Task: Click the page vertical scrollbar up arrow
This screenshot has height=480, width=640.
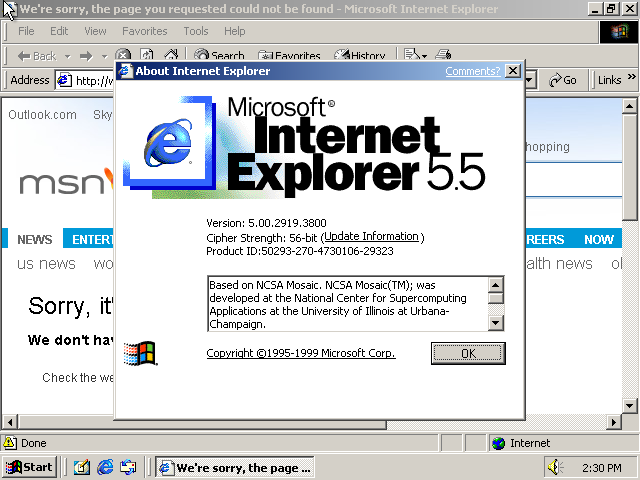Action: [629, 106]
